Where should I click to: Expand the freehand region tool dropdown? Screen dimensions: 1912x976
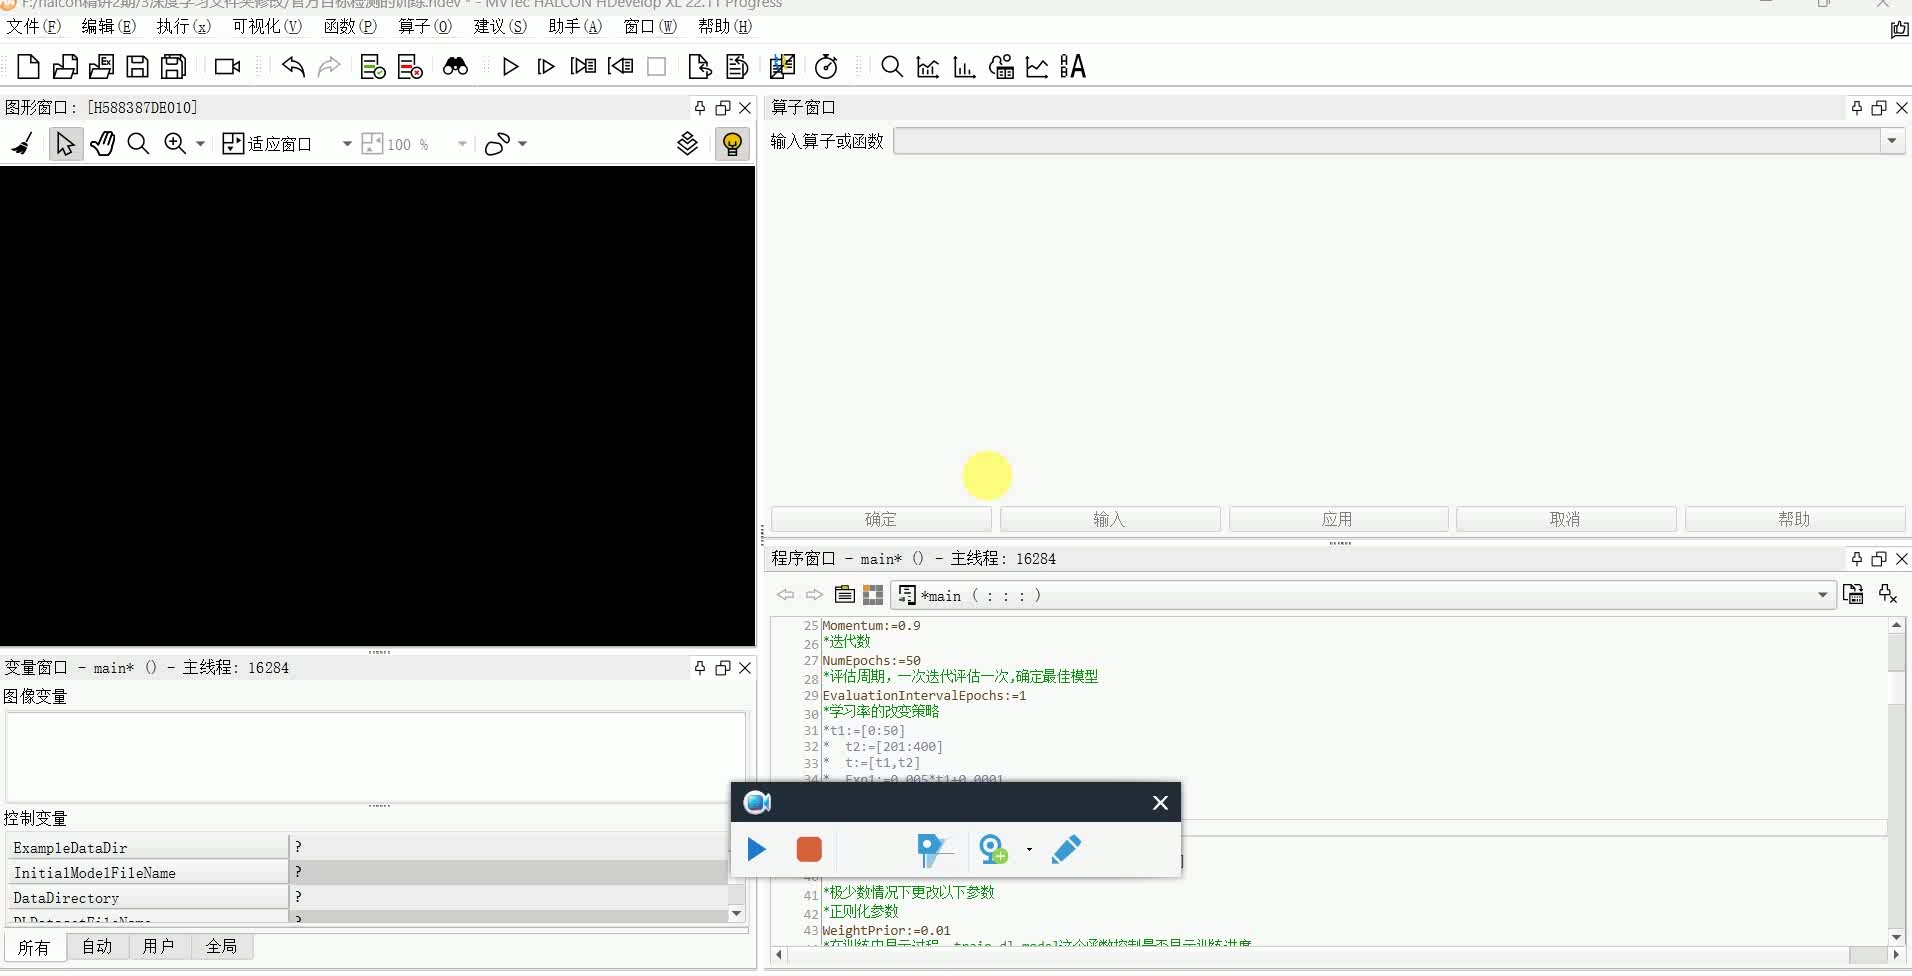[x=523, y=143]
